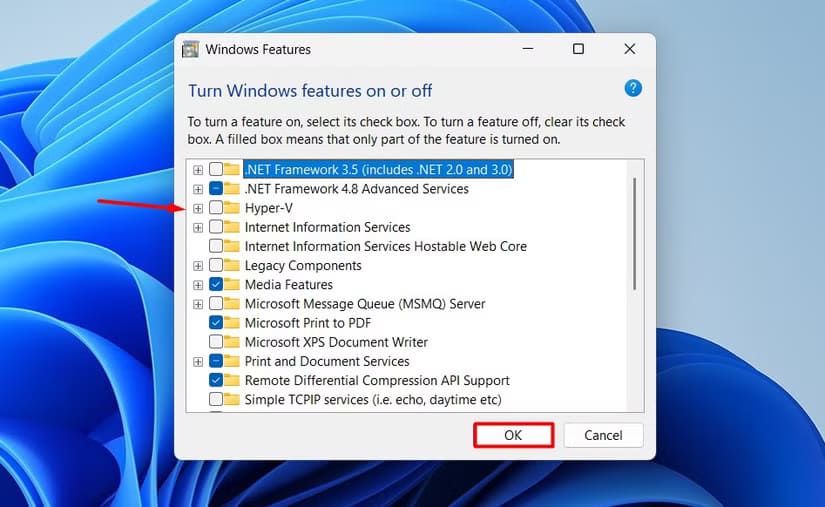Expand the Hyper-V tree node

point(198,208)
